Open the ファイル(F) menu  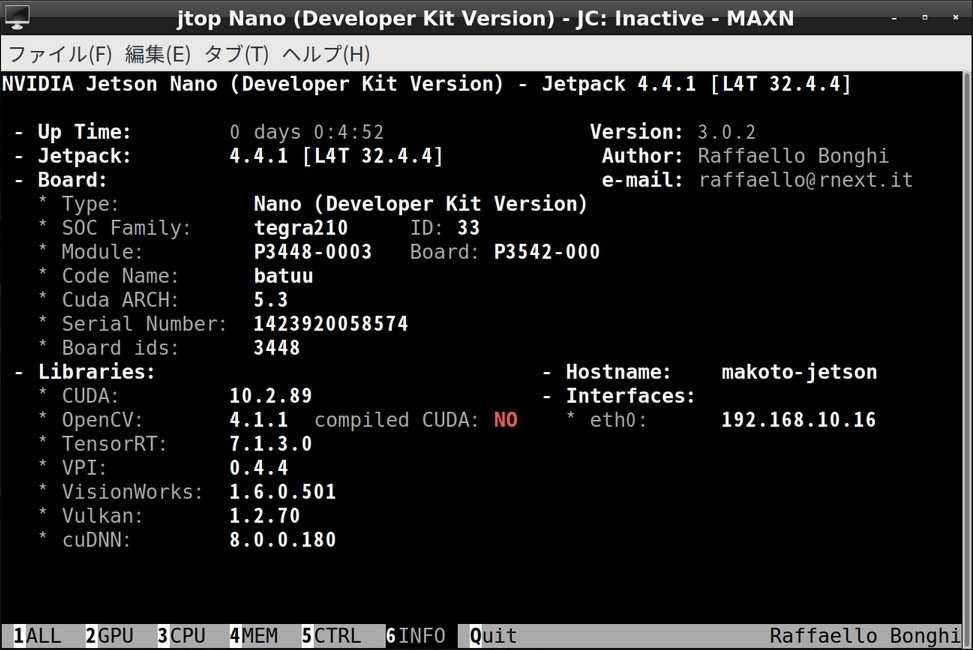(60, 55)
